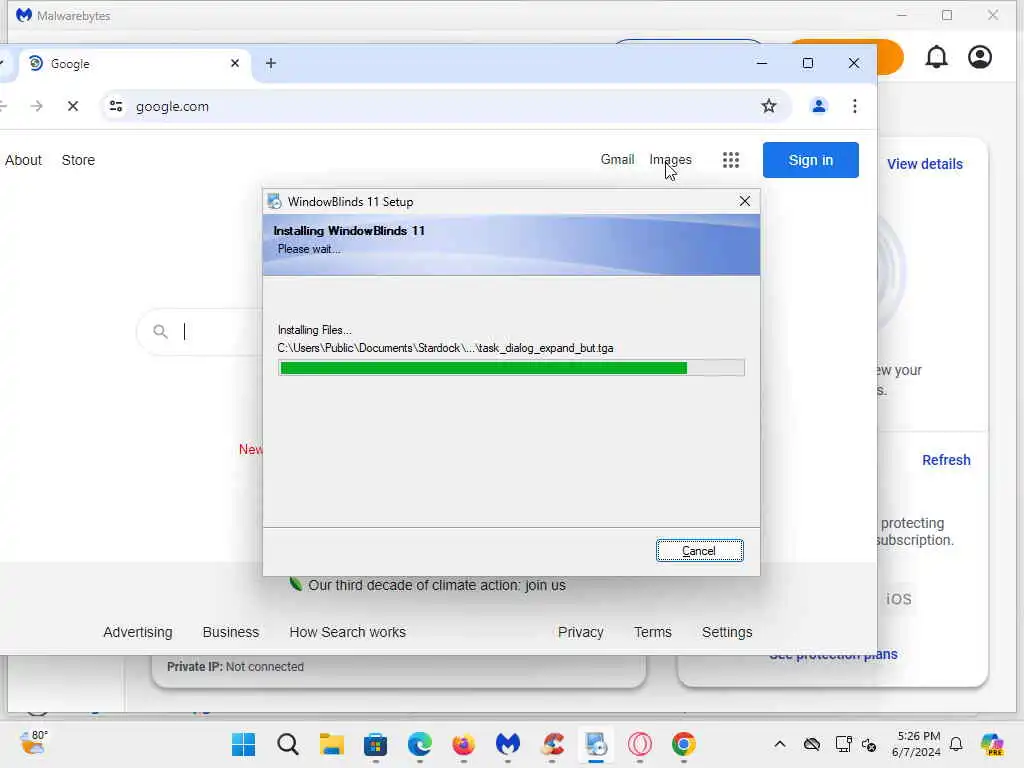Open CCleaner from taskbar
Image resolution: width=1024 pixels, height=768 pixels.
click(x=552, y=744)
